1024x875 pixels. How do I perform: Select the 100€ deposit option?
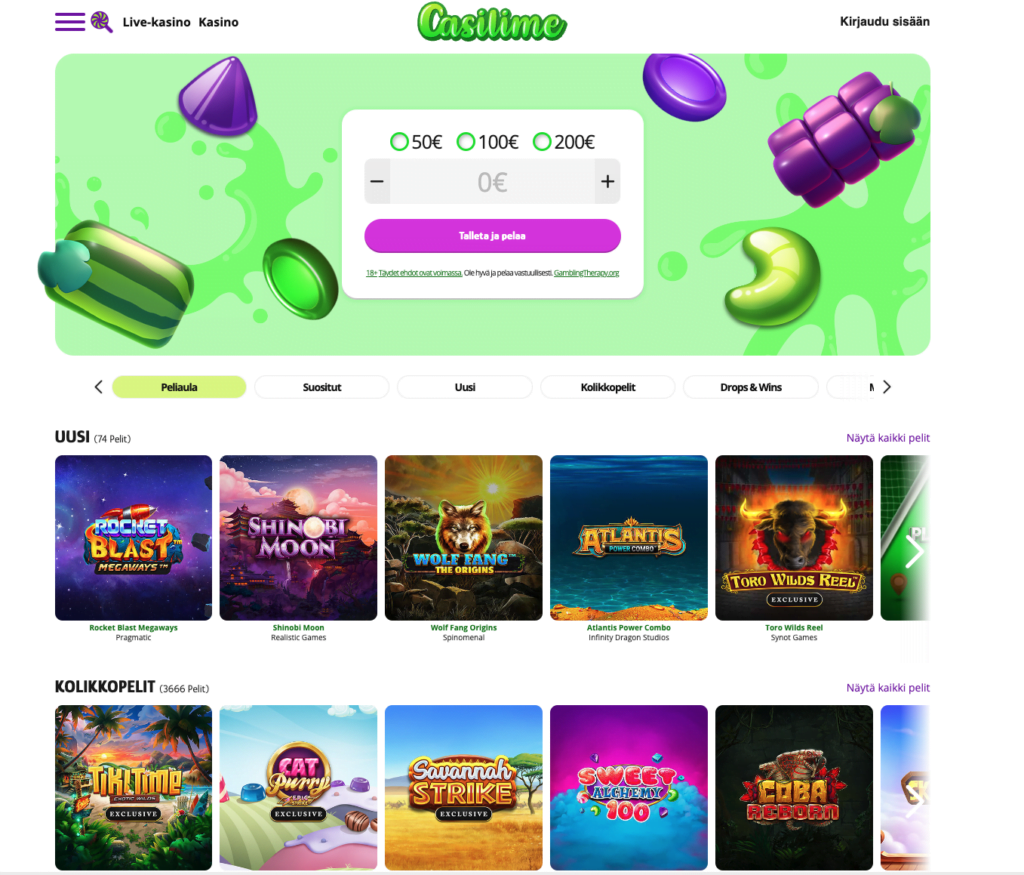(x=487, y=142)
